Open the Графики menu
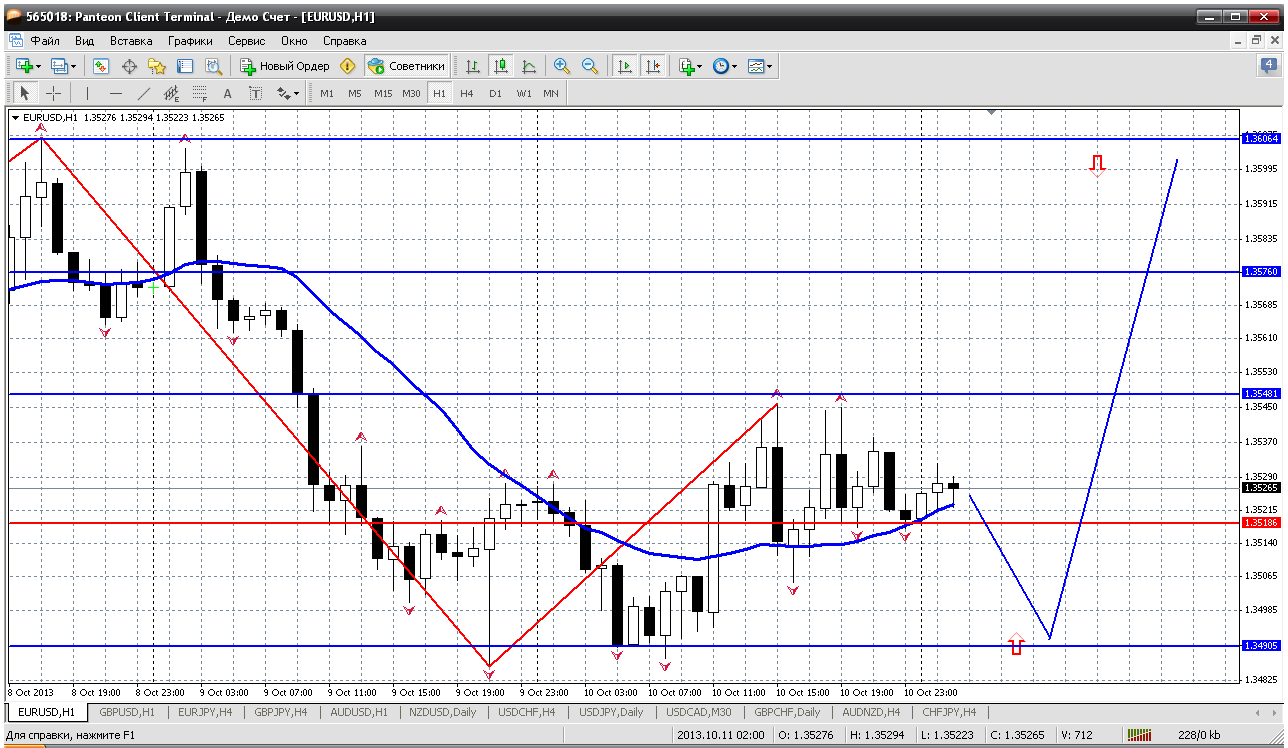The image size is (1288, 748). point(190,41)
